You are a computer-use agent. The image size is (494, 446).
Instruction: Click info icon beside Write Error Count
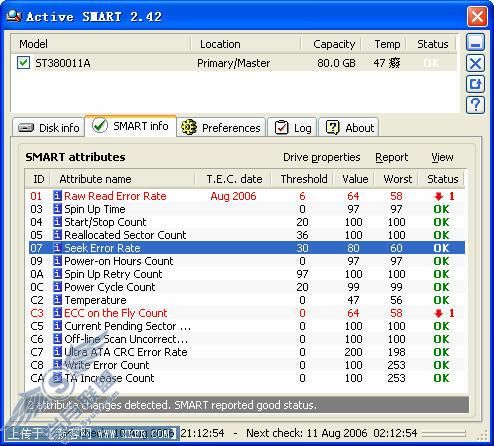coord(57,365)
